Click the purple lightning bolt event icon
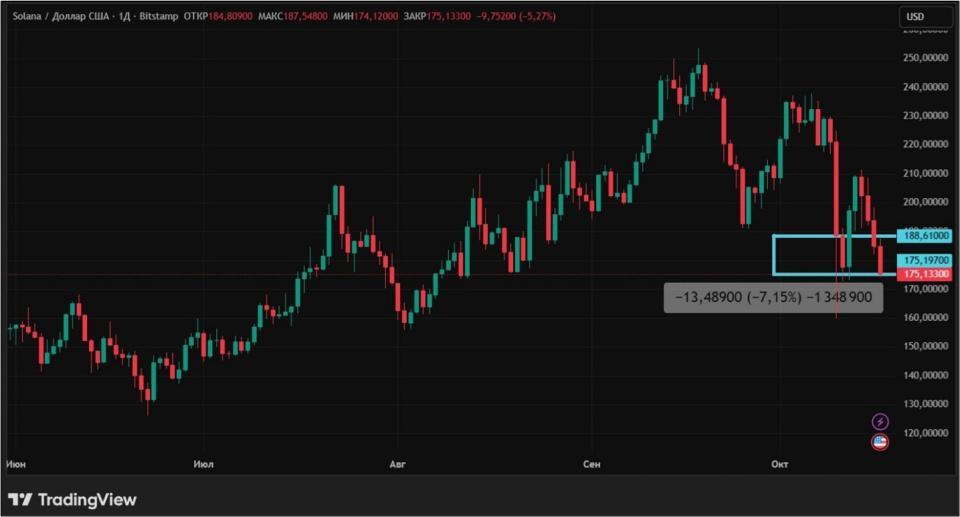 coord(880,422)
